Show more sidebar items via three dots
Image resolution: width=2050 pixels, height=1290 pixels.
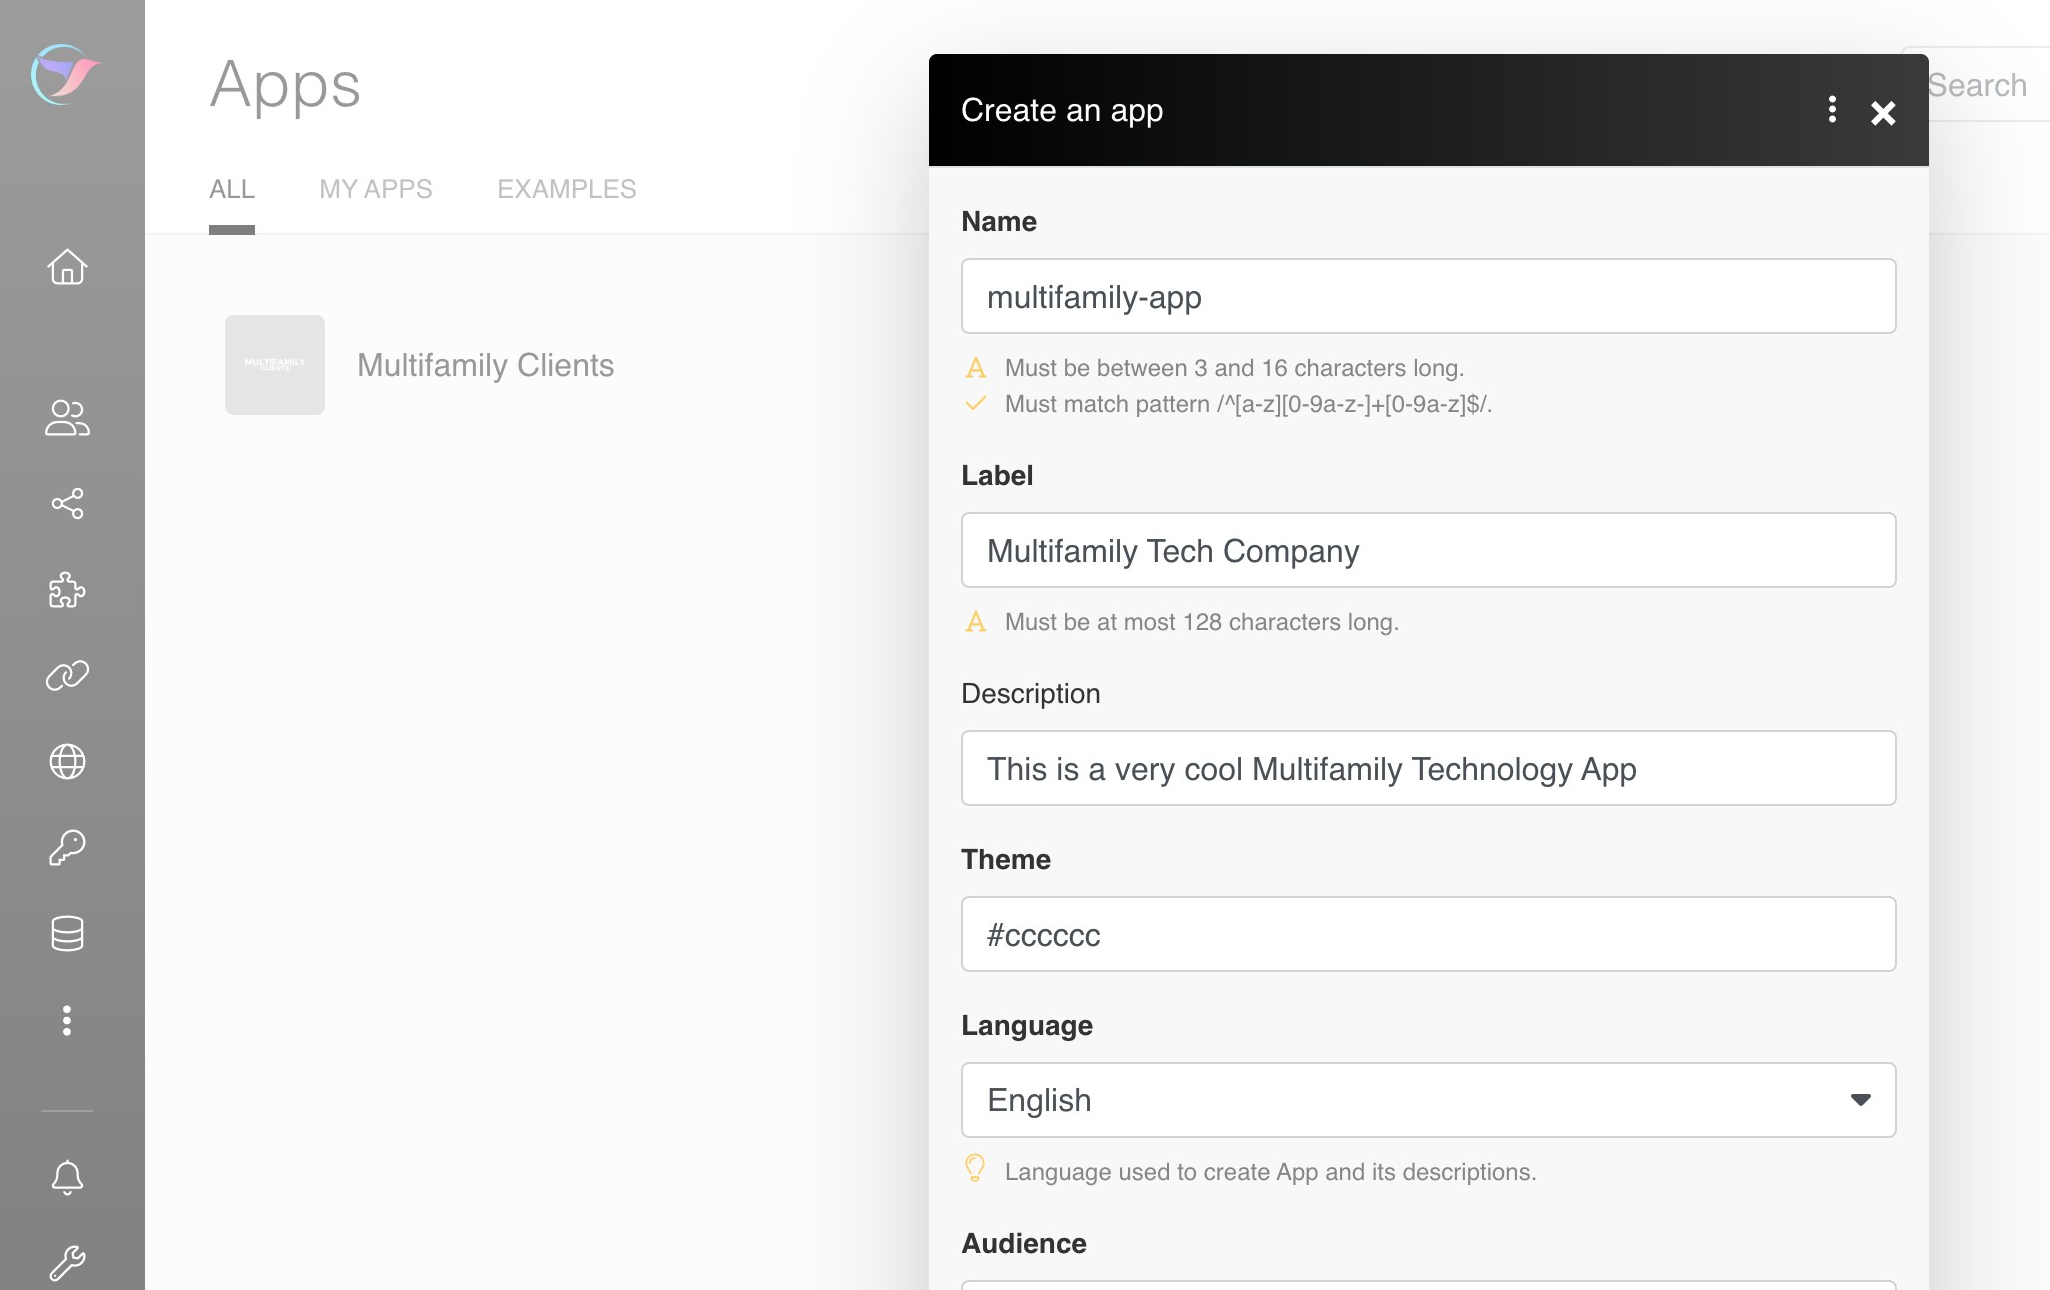pyautogui.click(x=67, y=1020)
